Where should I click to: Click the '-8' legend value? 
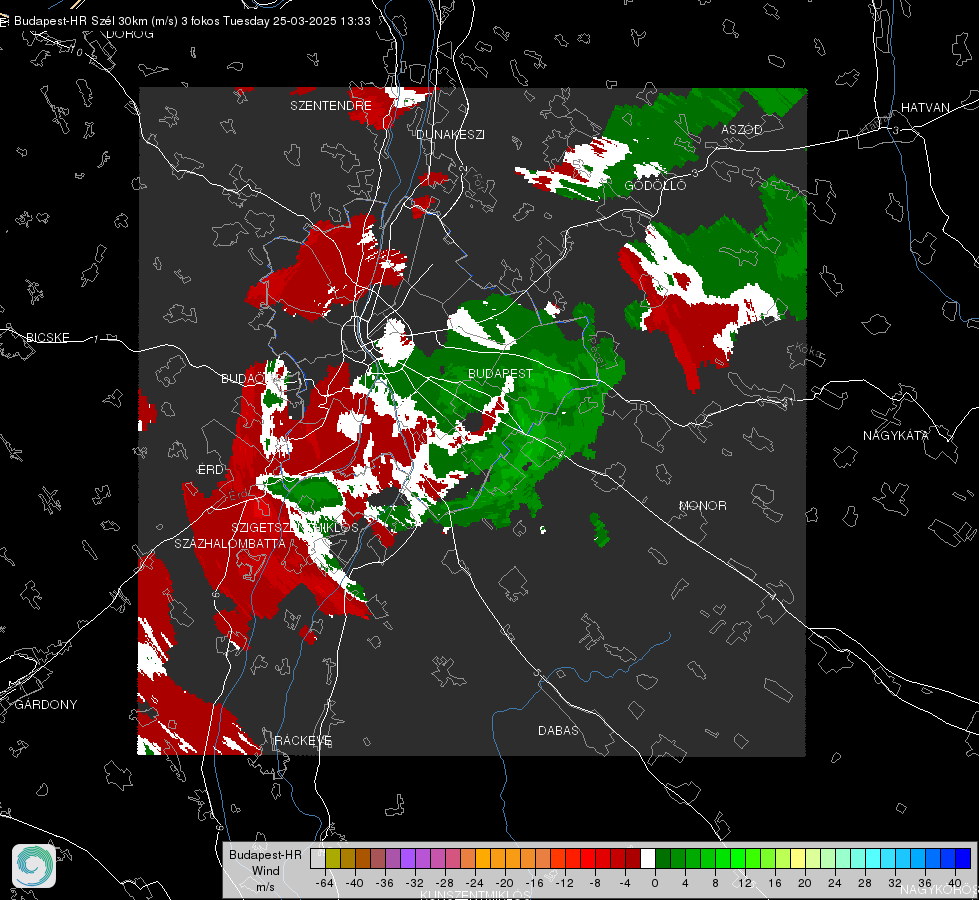click(595, 883)
